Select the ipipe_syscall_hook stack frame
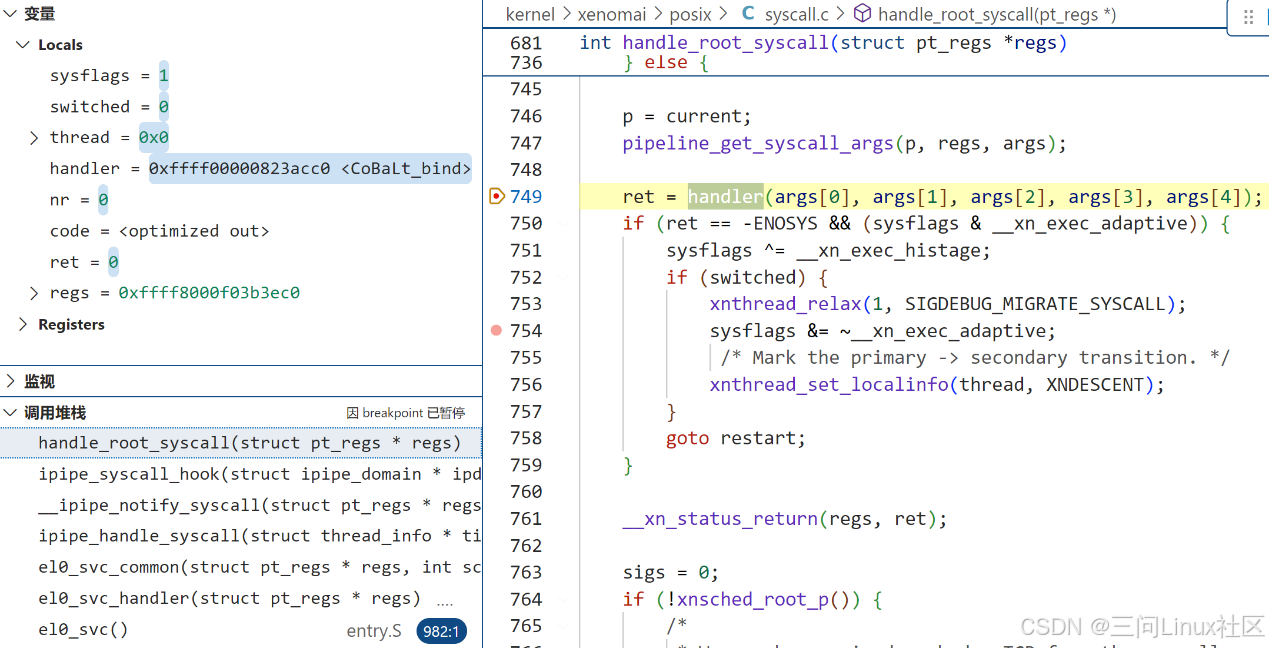The width and height of the screenshot is (1269, 648). (x=240, y=474)
